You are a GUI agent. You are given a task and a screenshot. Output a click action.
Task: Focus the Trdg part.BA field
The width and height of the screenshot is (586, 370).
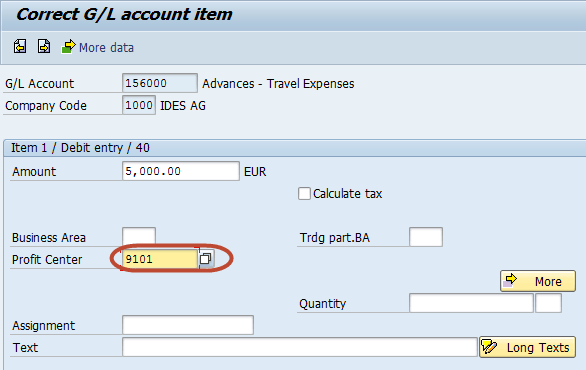(x=426, y=237)
